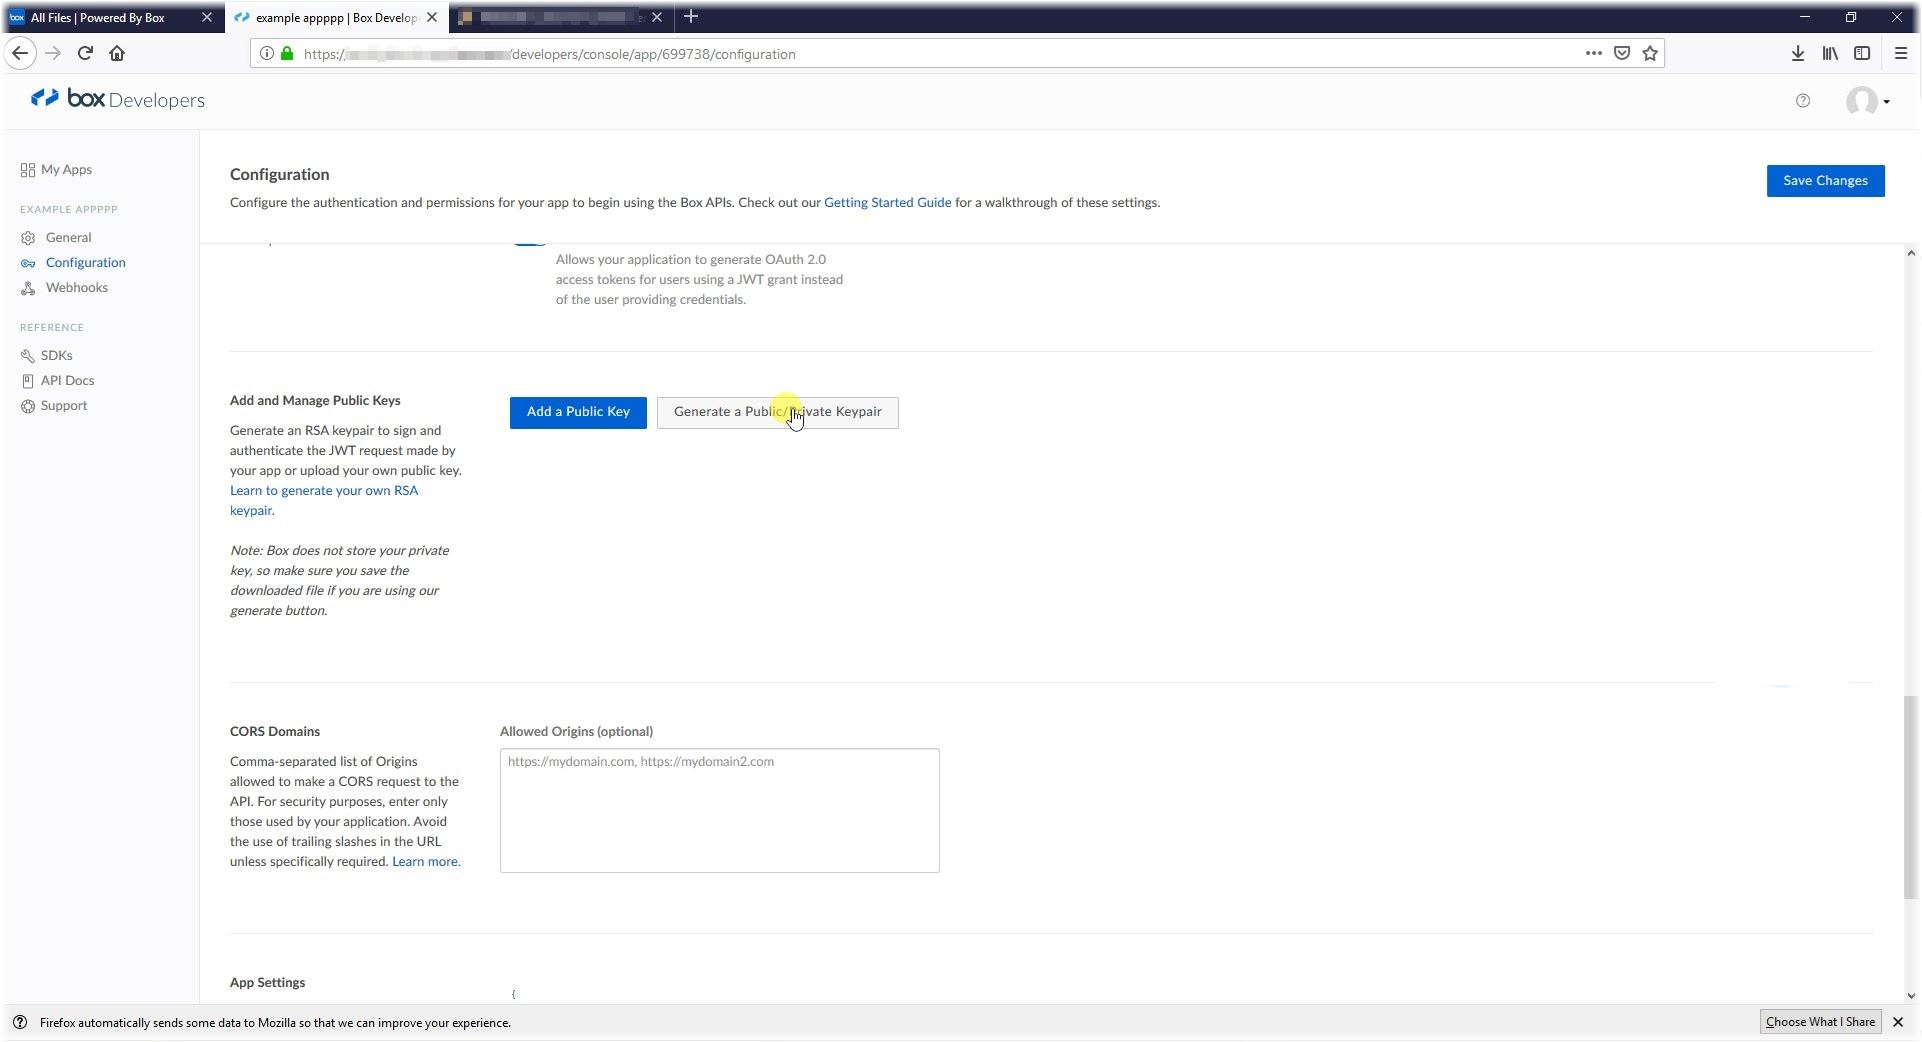1922x1042 pixels.
Task: Switch to example appppp Box Developers tab
Action: [336, 17]
